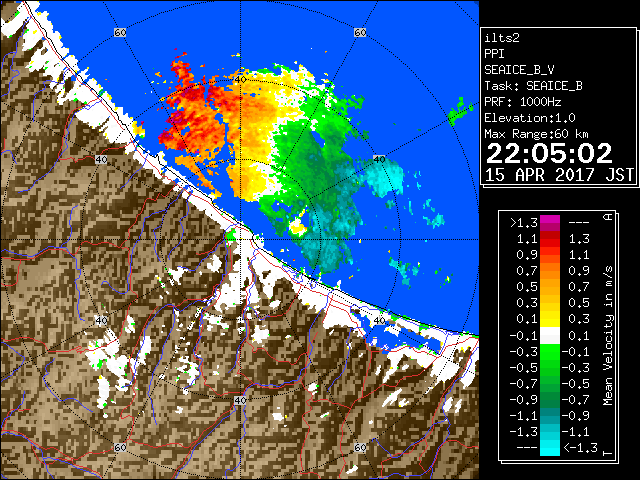Select the date '15 APR 2017 JST'
Screen dimensions: 640x480
pyautogui.click(x=559, y=175)
